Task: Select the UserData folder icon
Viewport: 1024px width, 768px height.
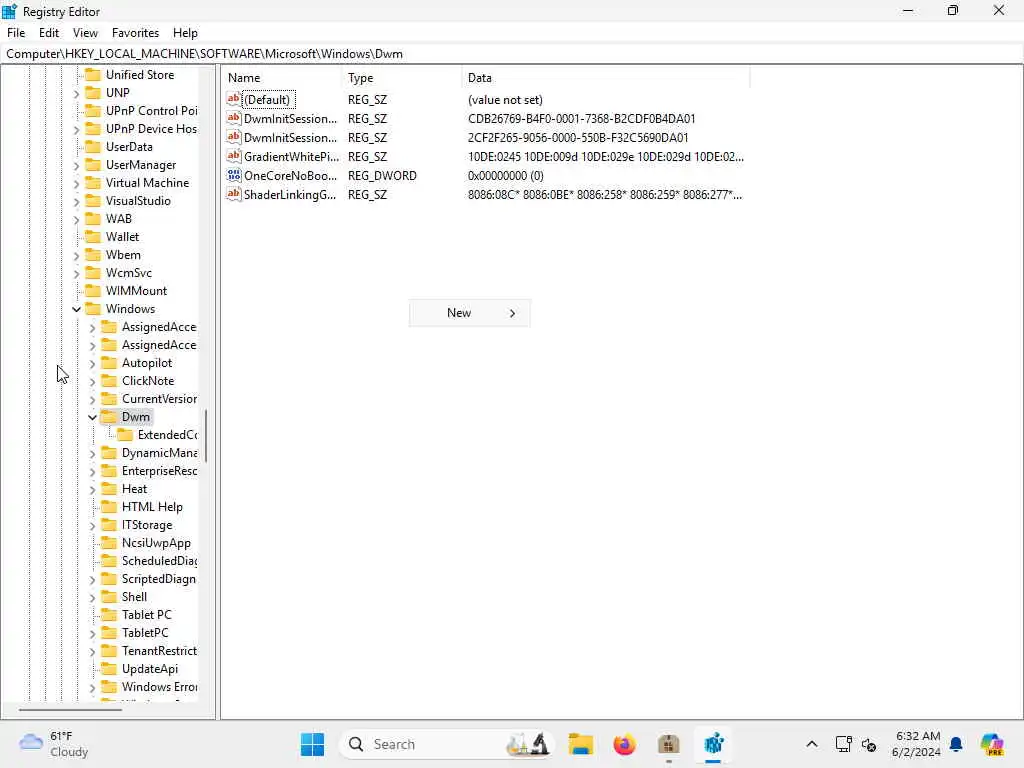Action: coord(93,146)
